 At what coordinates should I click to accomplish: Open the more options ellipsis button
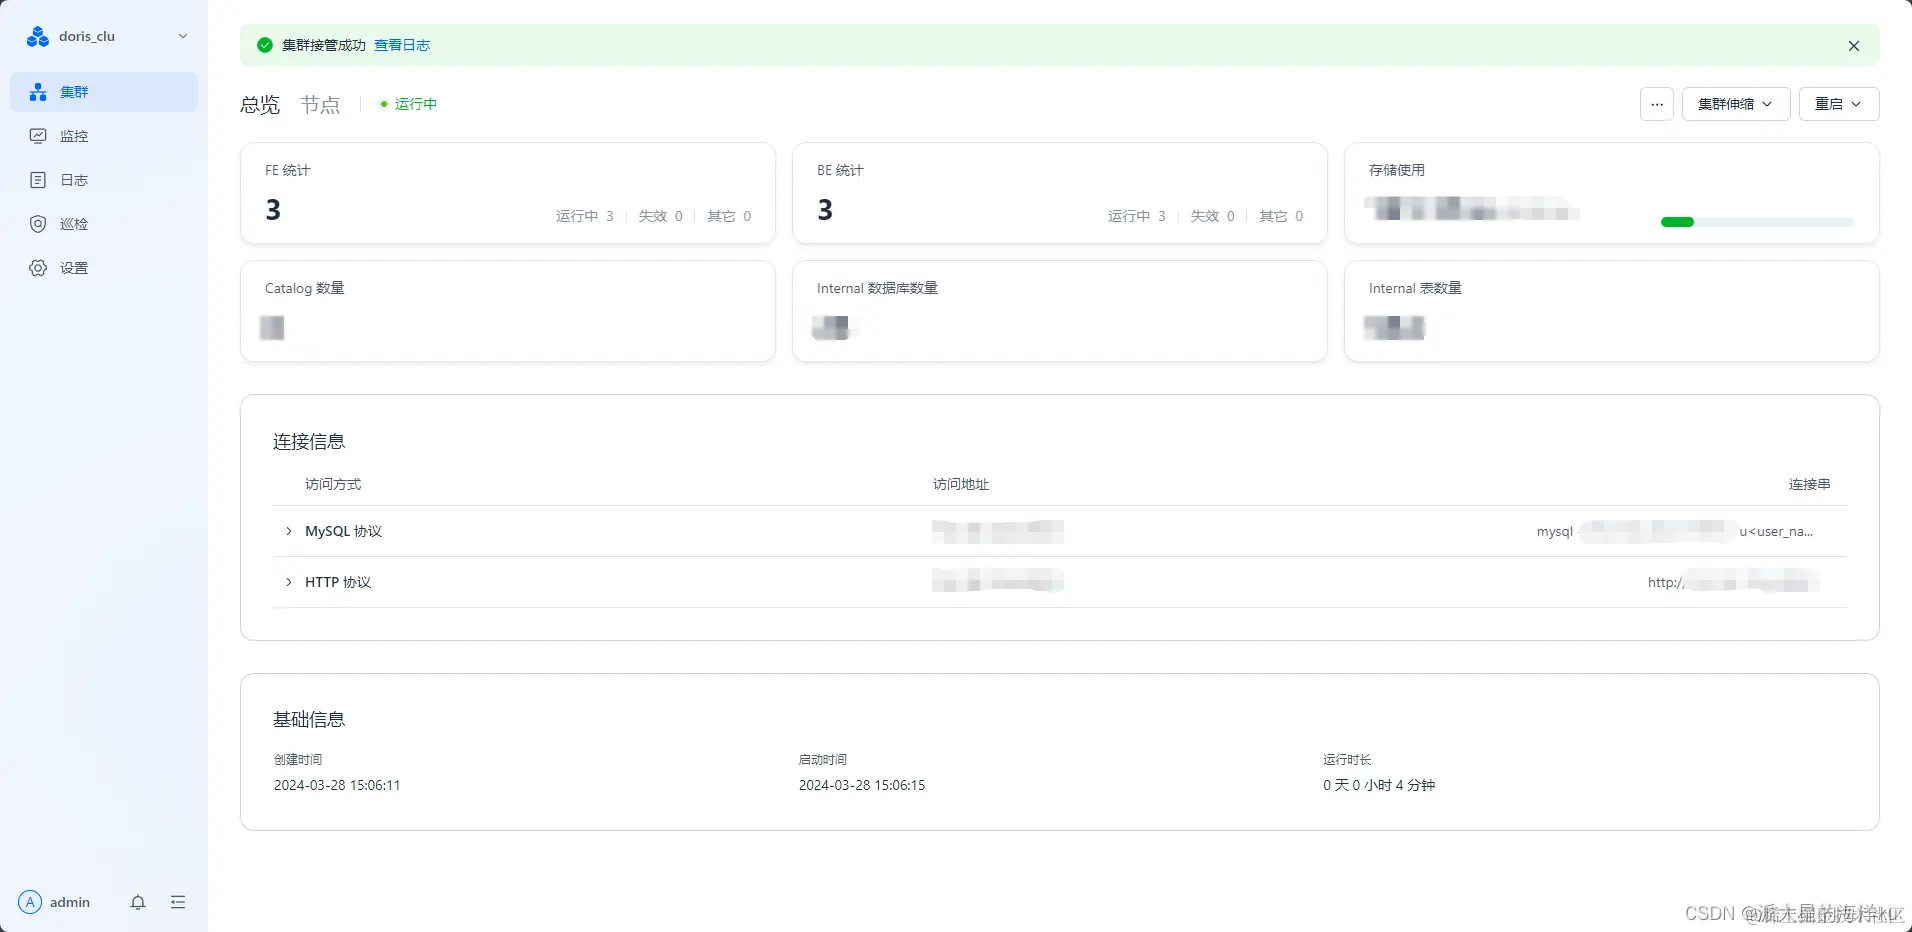[x=1657, y=104]
